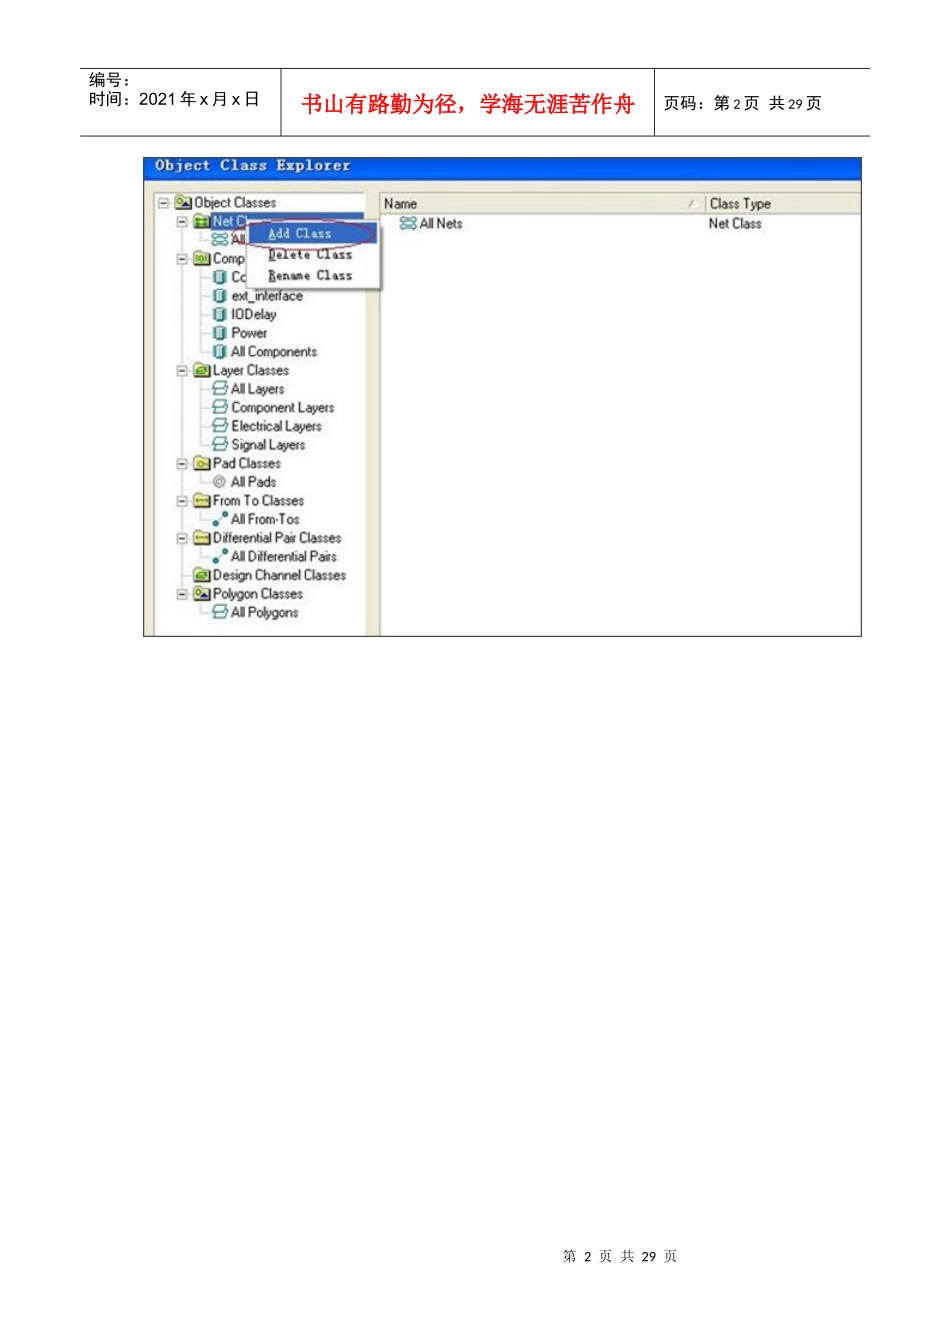
Task: Select the Polygon Classes label
Action: [x=258, y=594]
